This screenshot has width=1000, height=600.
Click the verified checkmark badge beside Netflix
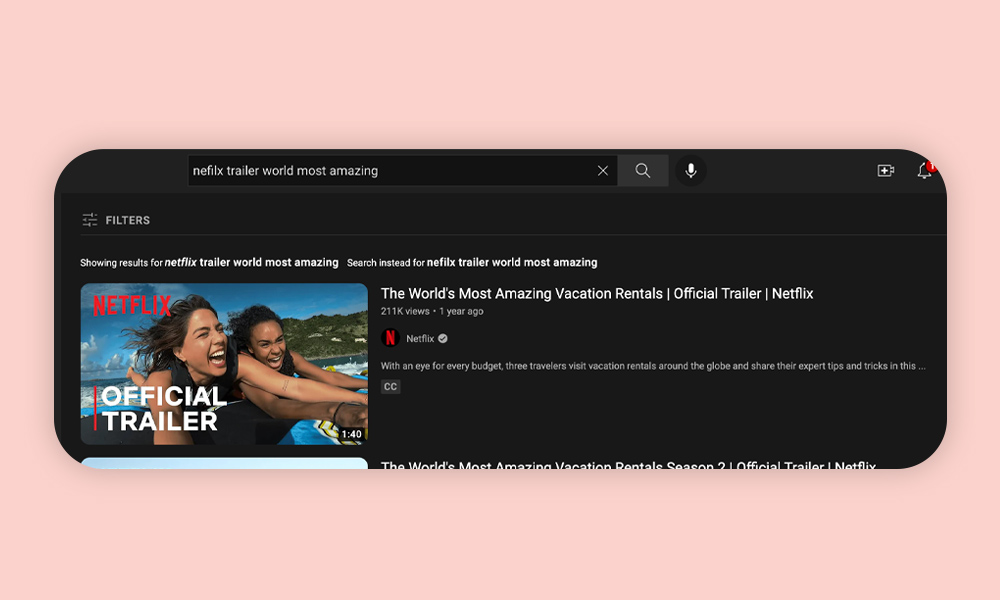click(x=443, y=339)
